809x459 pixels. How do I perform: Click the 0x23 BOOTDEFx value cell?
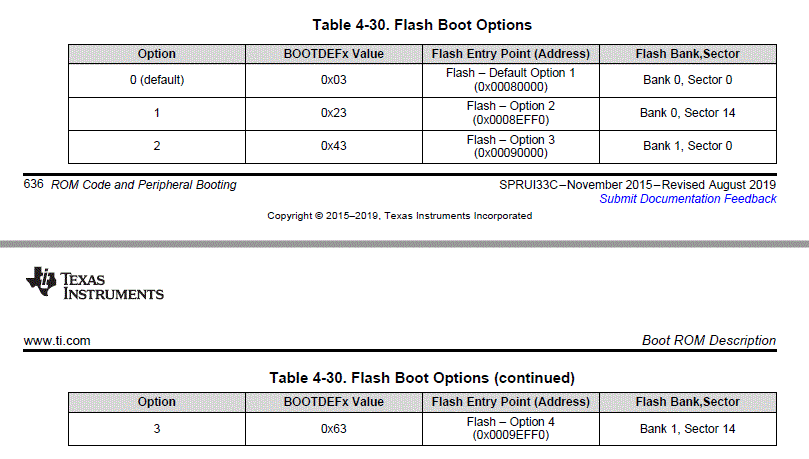pos(333,113)
